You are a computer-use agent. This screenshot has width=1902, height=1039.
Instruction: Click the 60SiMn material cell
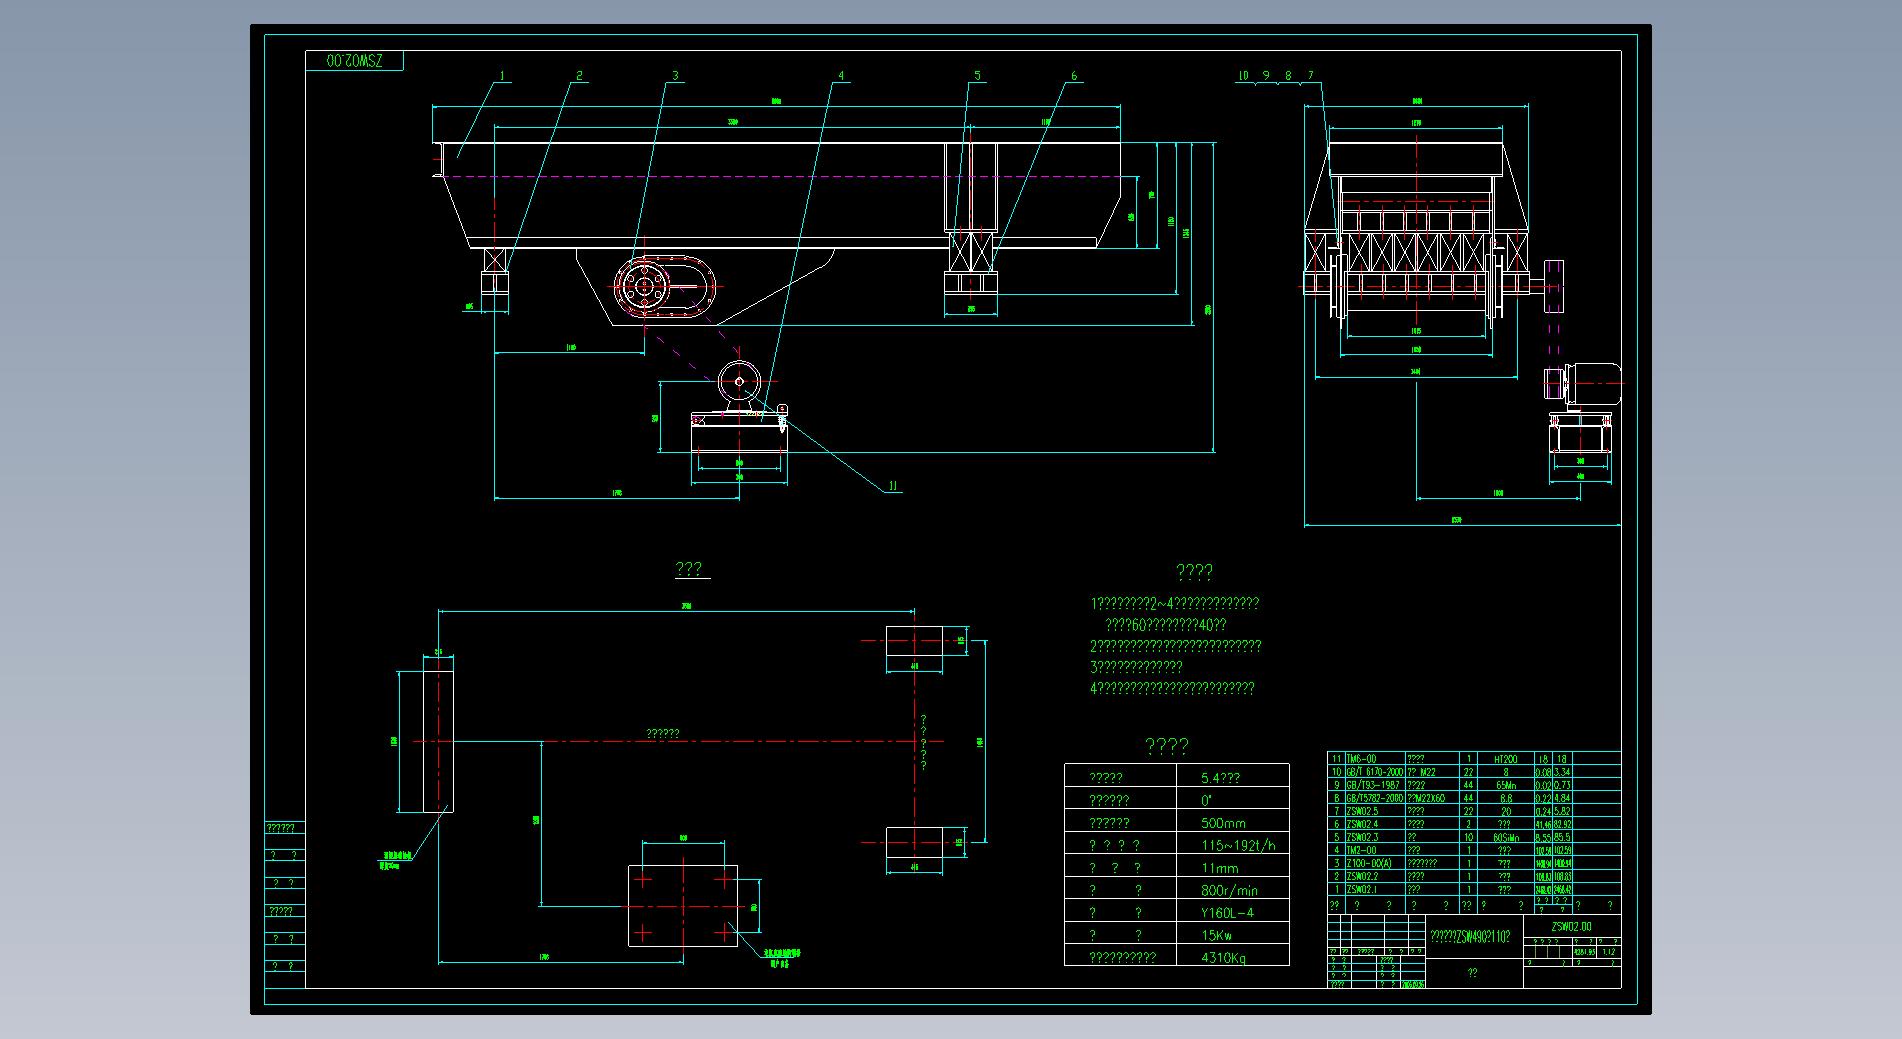click(1504, 837)
